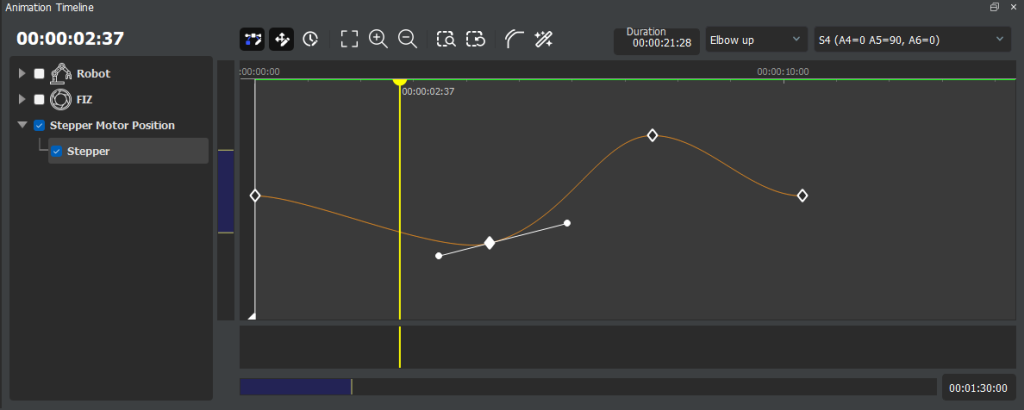Image resolution: width=1024 pixels, height=410 pixels.
Task: Select the Stepper track item
Action: (88, 151)
